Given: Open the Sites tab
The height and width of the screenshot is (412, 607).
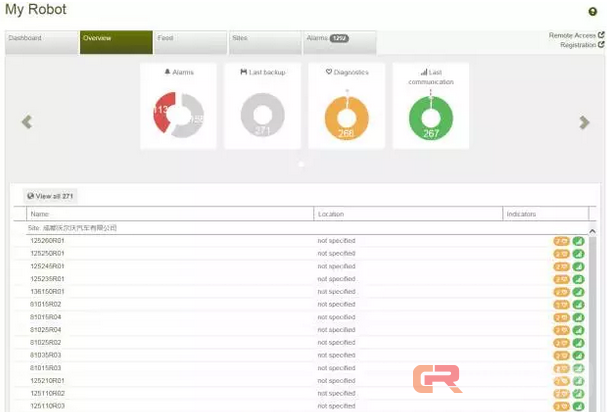Looking at the screenshot, I should click(x=264, y=41).
